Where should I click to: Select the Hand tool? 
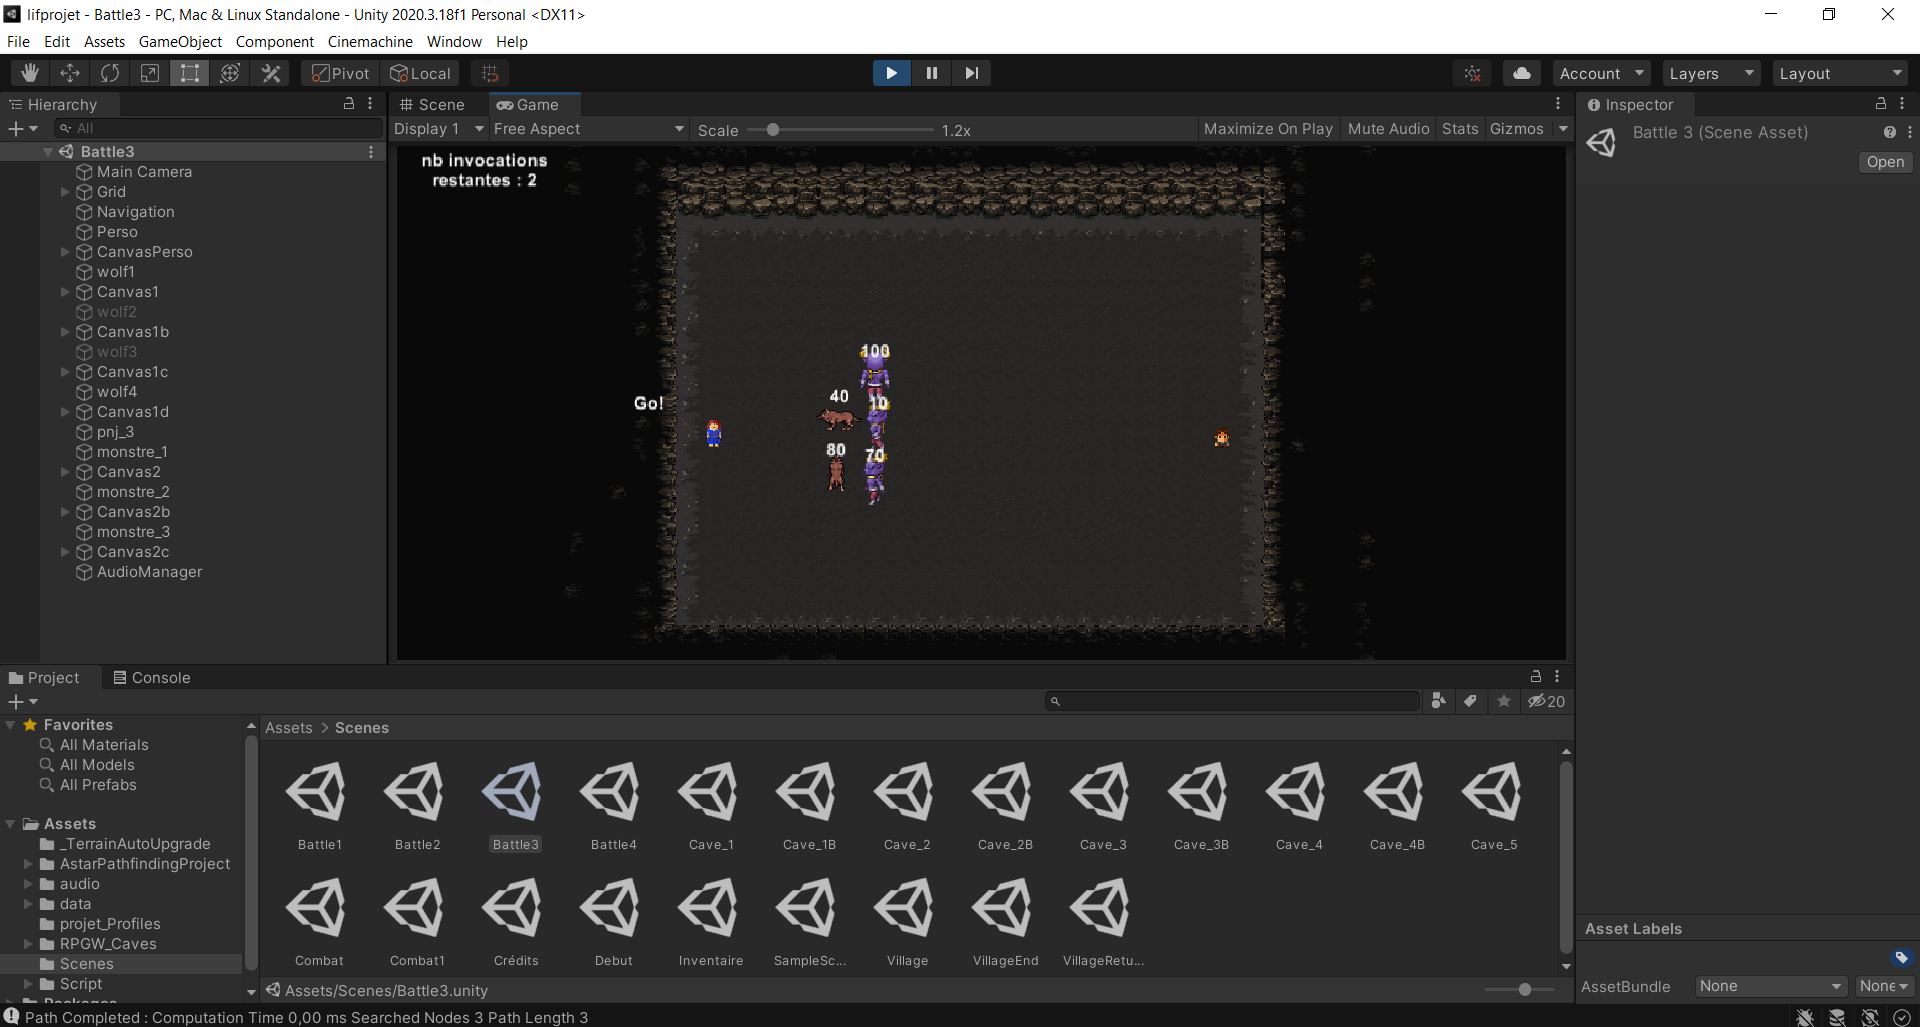(x=30, y=73)
